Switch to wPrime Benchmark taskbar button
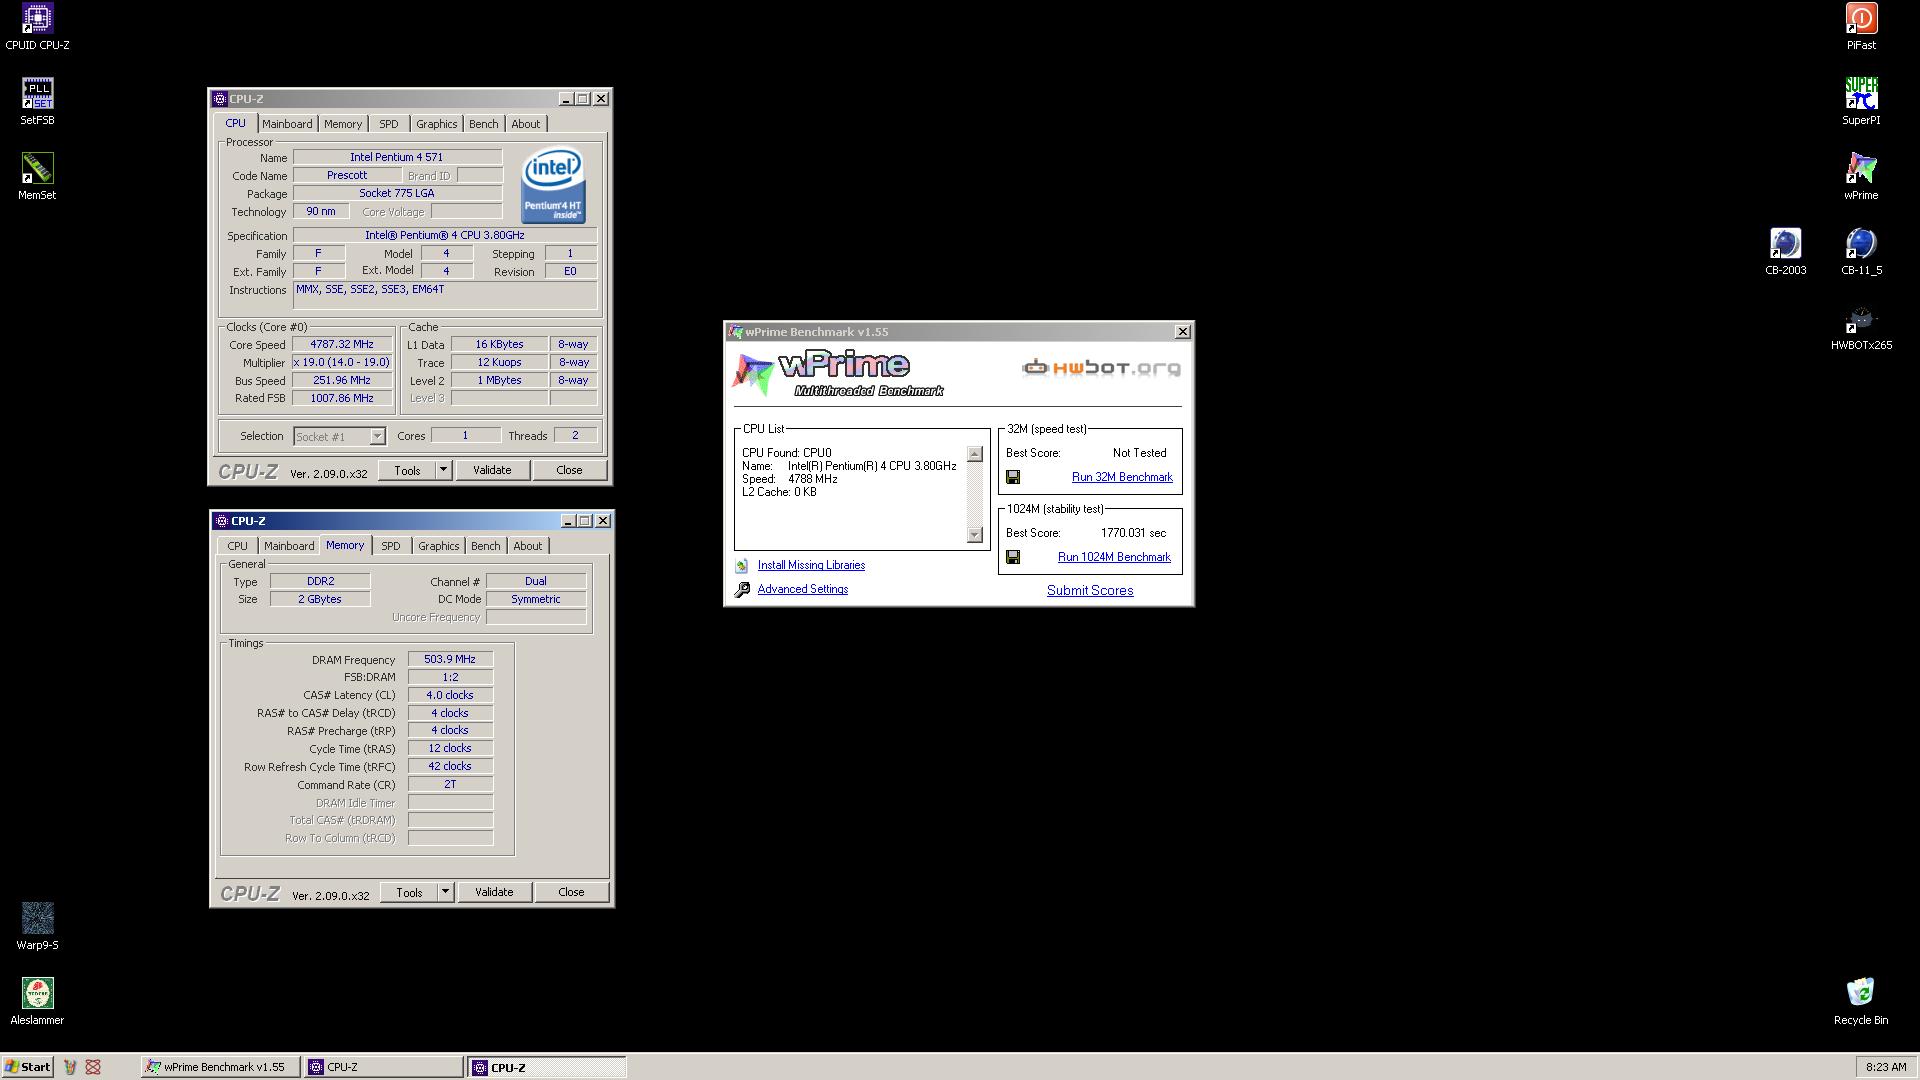Image resolution: width=1920 pixels, height=1080 pixels. click(x=220, y=1067)
